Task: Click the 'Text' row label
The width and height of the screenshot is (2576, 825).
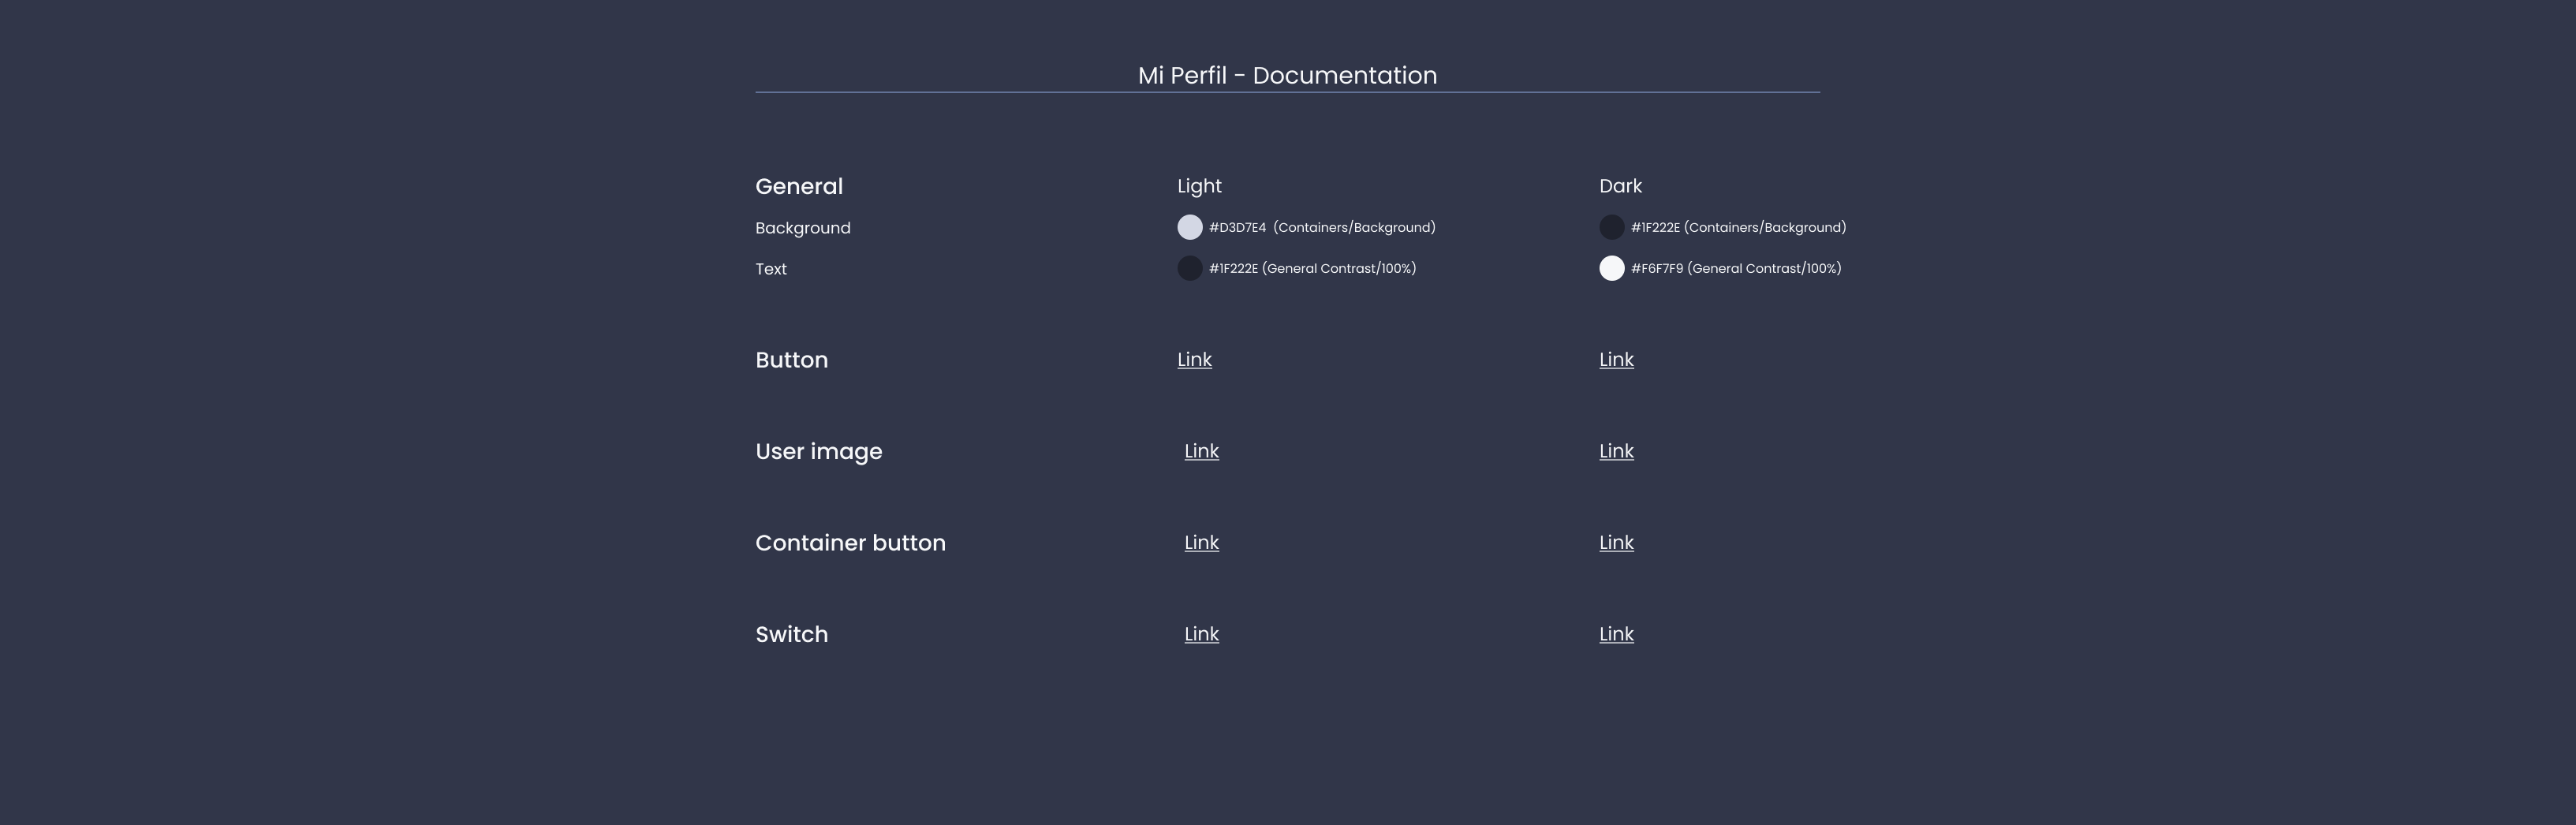Action: (771, 269)
